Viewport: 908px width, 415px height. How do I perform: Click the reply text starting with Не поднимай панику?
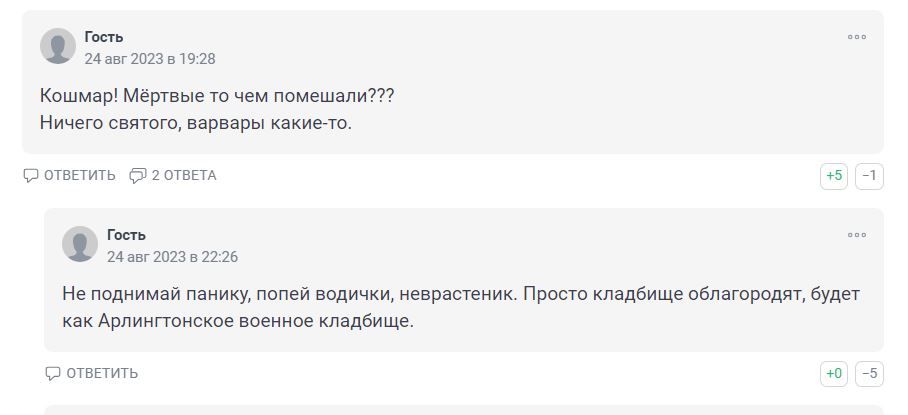tap(460, 295)
